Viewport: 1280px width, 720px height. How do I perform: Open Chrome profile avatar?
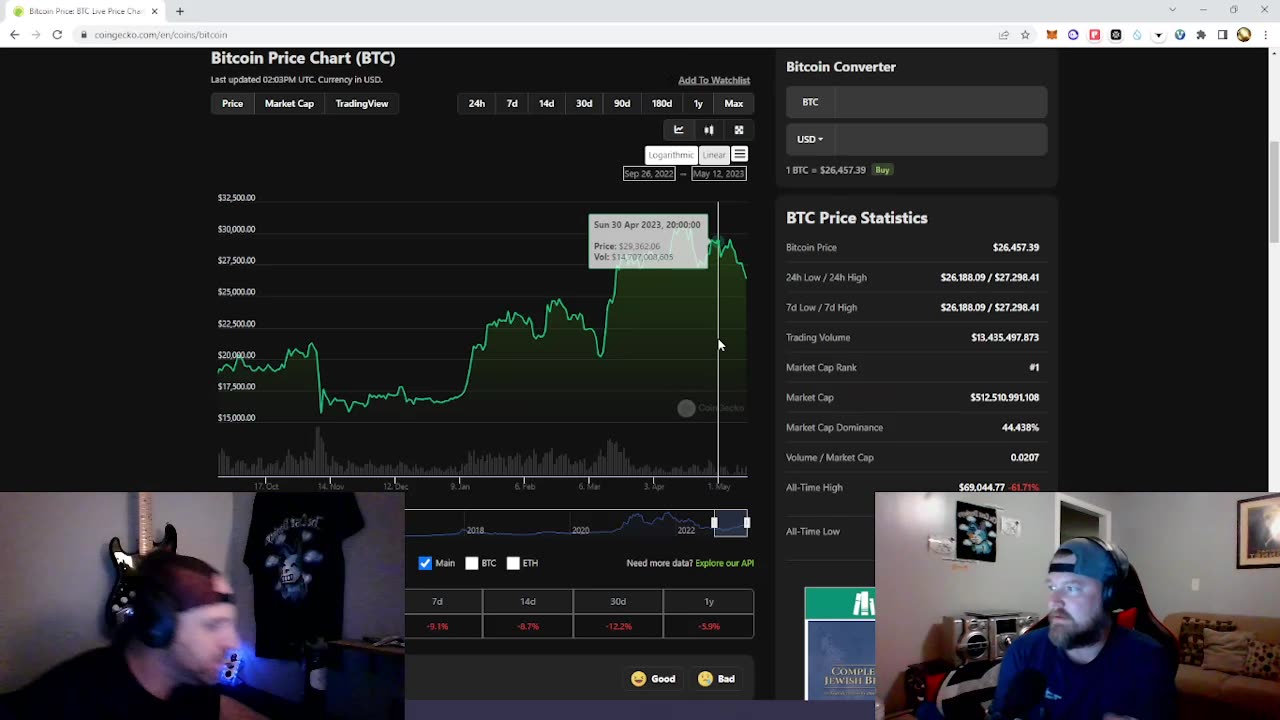pyautogui.click(x=1244, y=35)
